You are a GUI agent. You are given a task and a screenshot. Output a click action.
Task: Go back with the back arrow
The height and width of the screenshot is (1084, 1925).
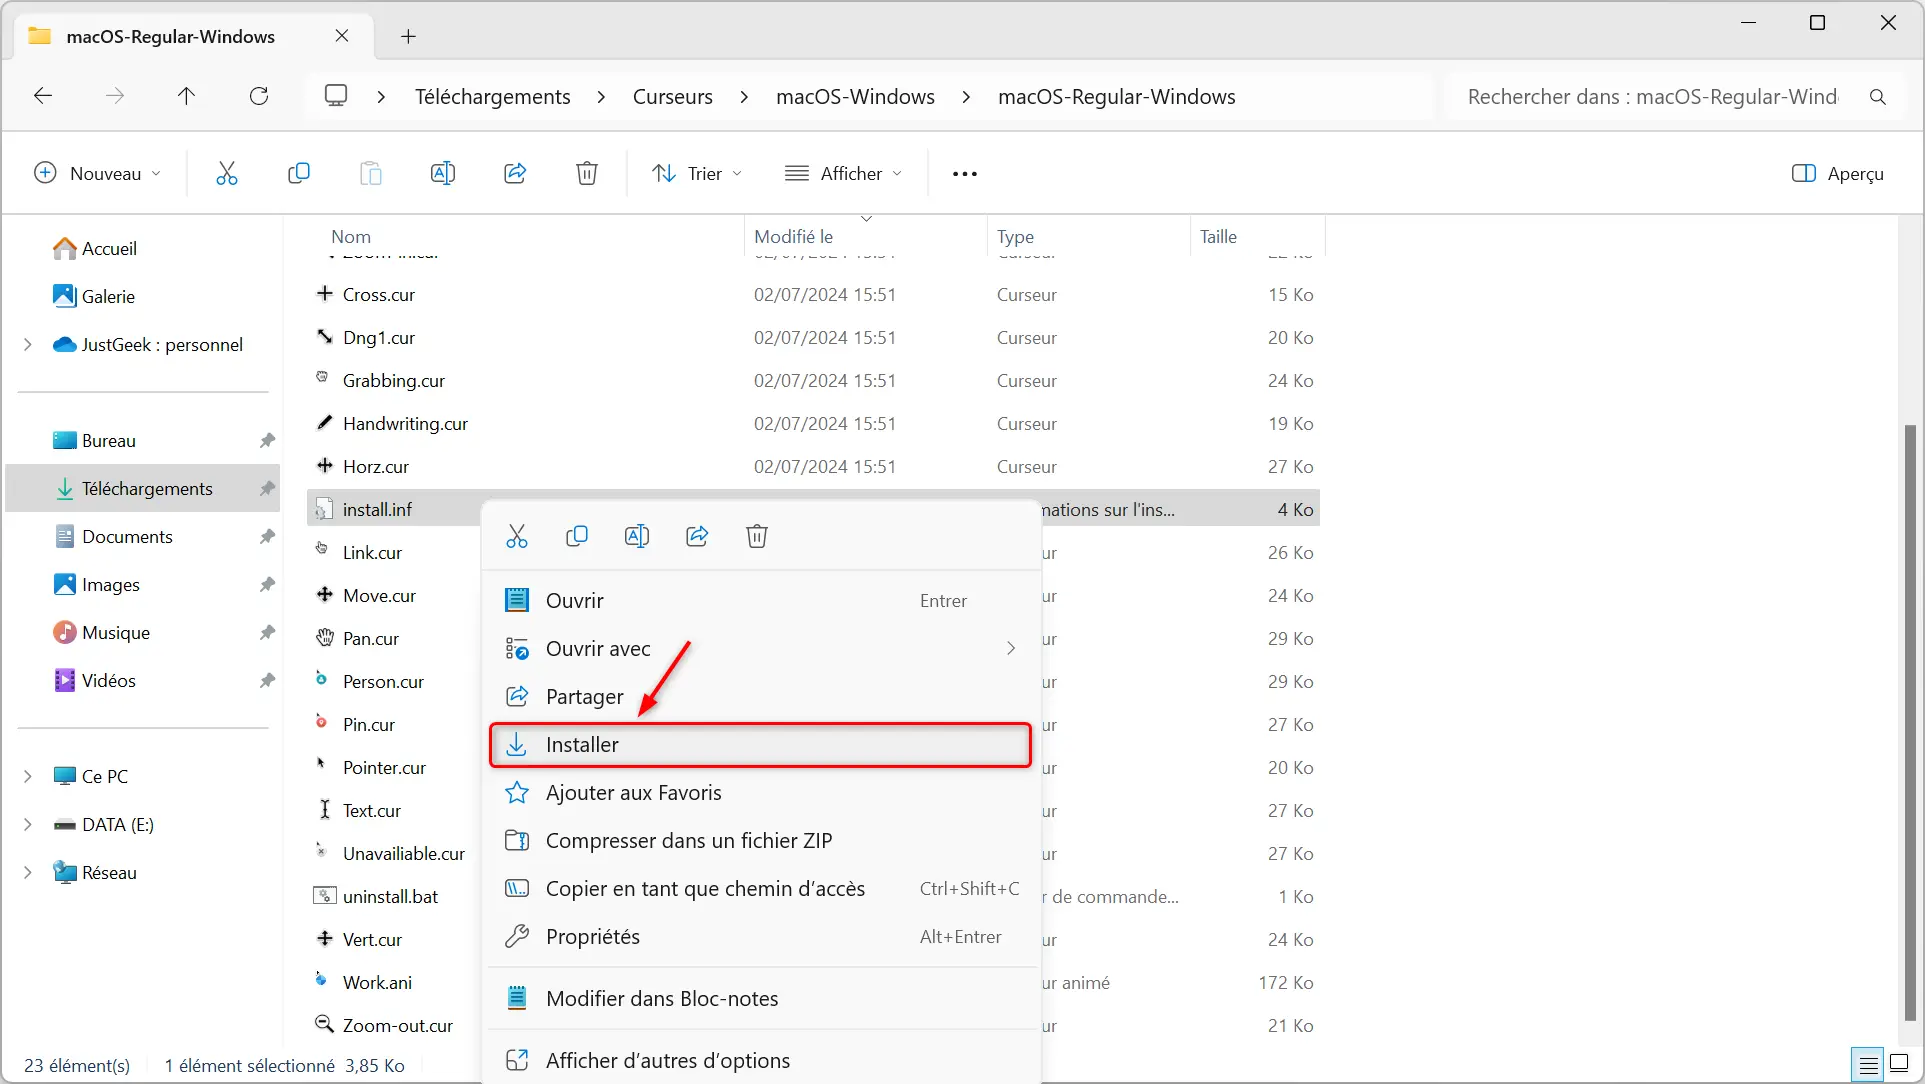43,96
